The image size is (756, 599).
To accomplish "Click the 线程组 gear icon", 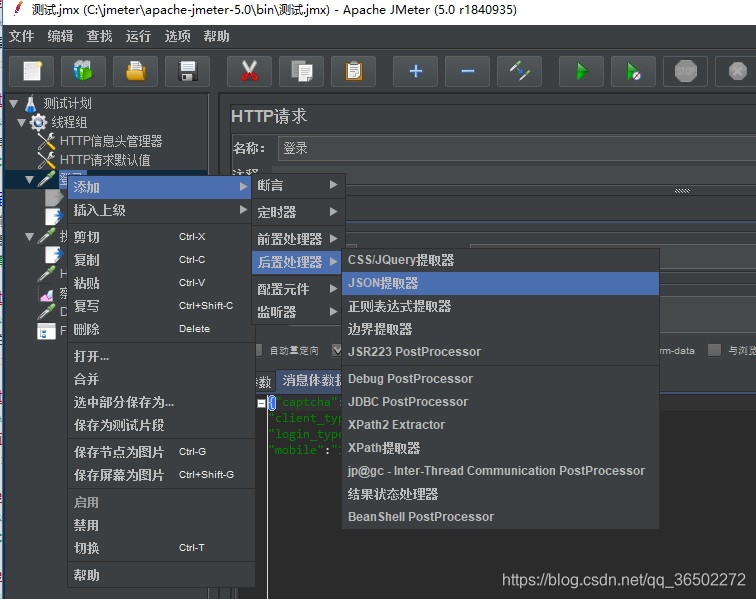I will coord(38,123).
